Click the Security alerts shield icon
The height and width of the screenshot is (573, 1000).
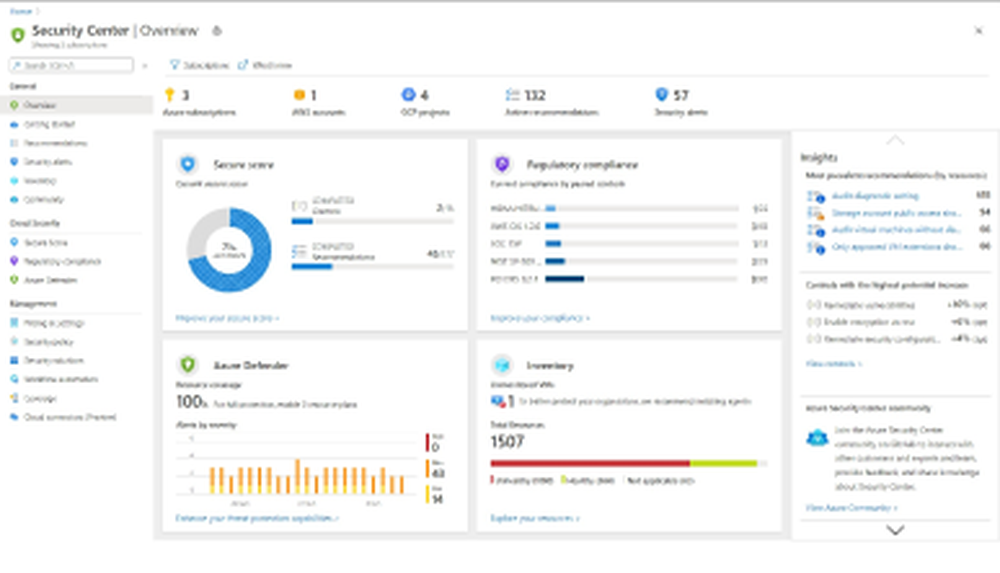coord(661,94)
